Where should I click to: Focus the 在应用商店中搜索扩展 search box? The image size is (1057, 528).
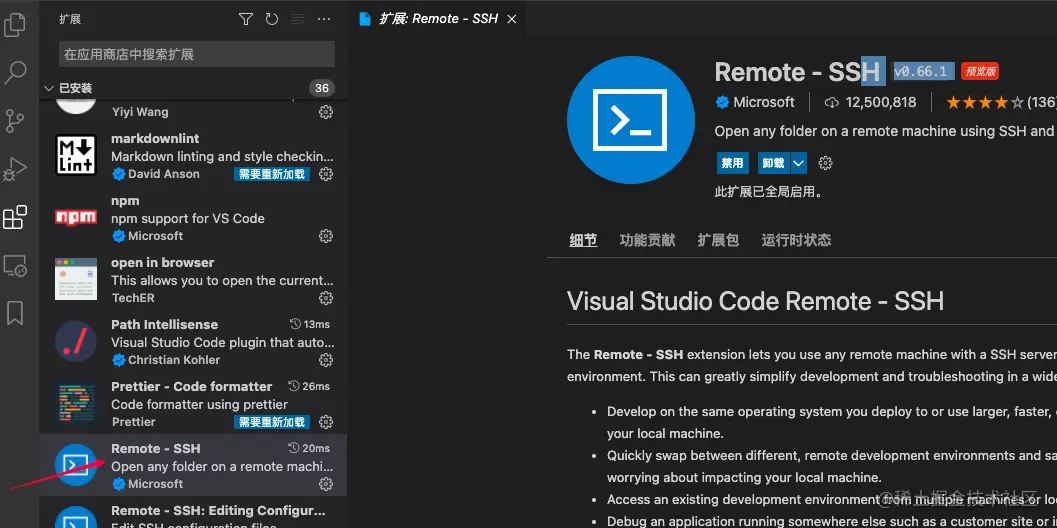197,54
